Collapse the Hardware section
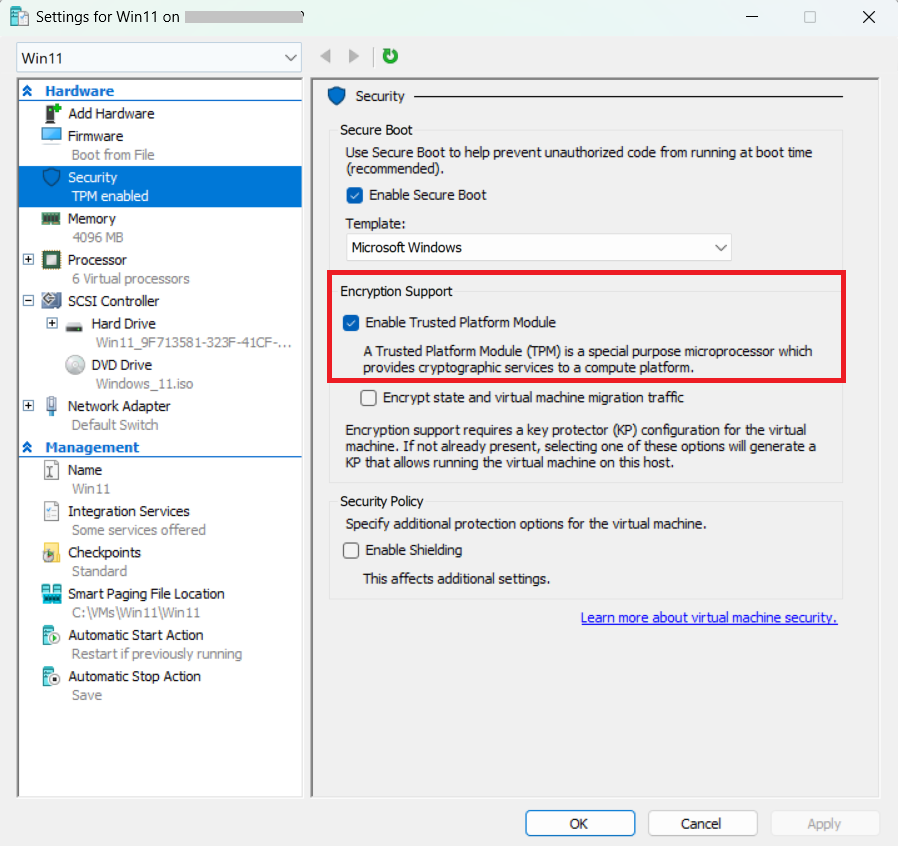Screen dimensions: 898x846 tap(26, 89)
